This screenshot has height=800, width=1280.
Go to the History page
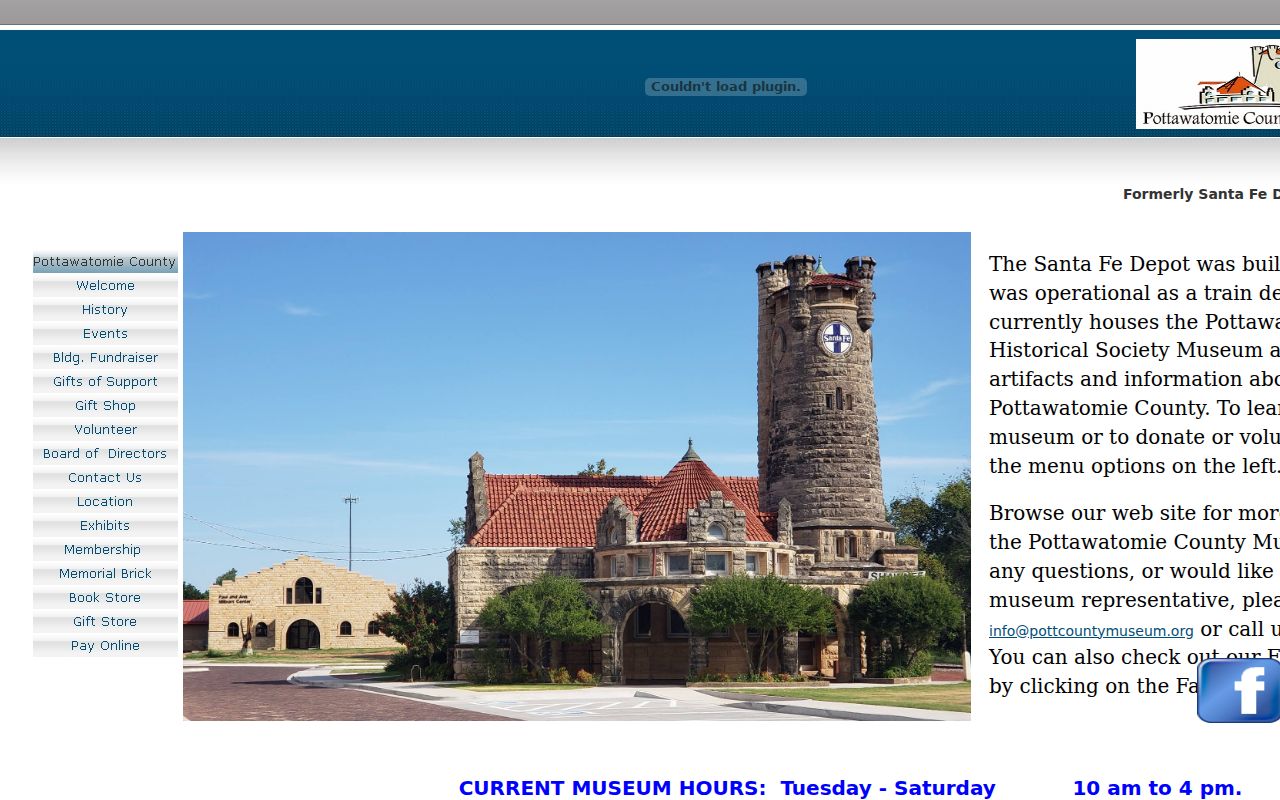(x=105, y=310)
